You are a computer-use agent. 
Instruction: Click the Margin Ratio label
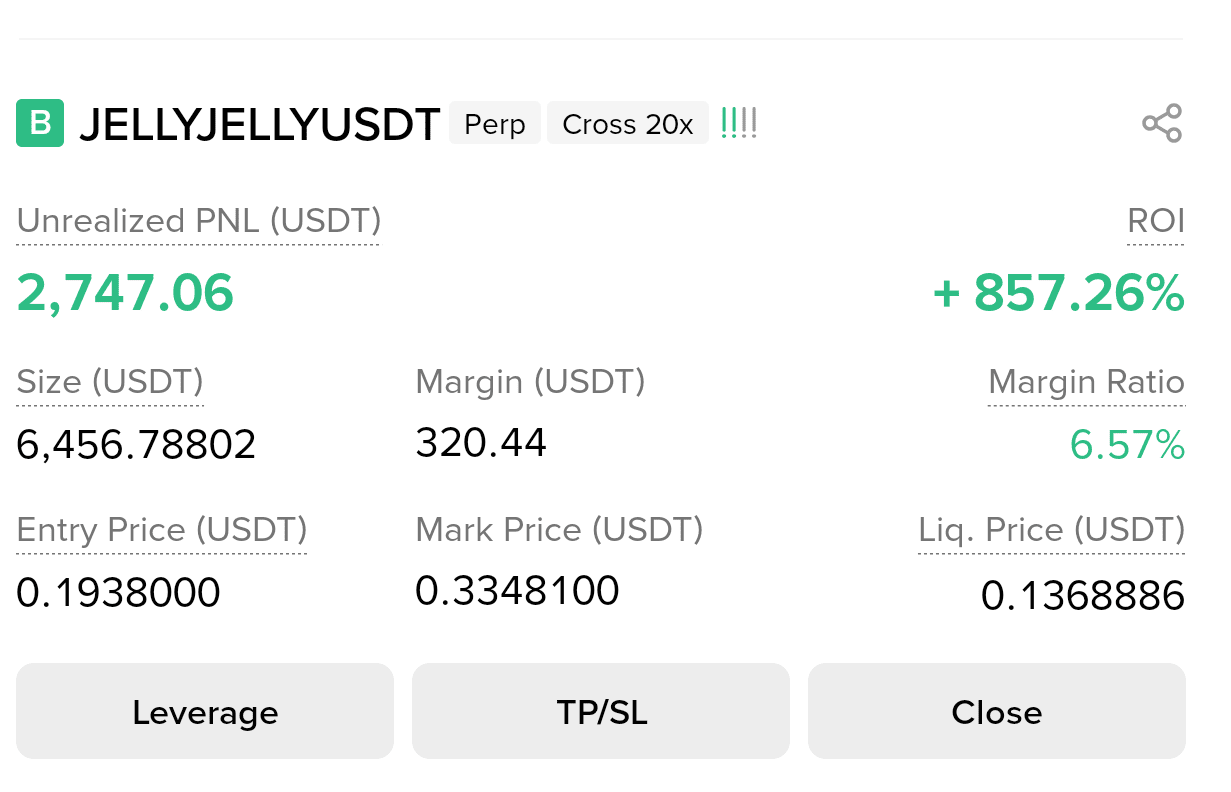click(x=1086, y=382)
